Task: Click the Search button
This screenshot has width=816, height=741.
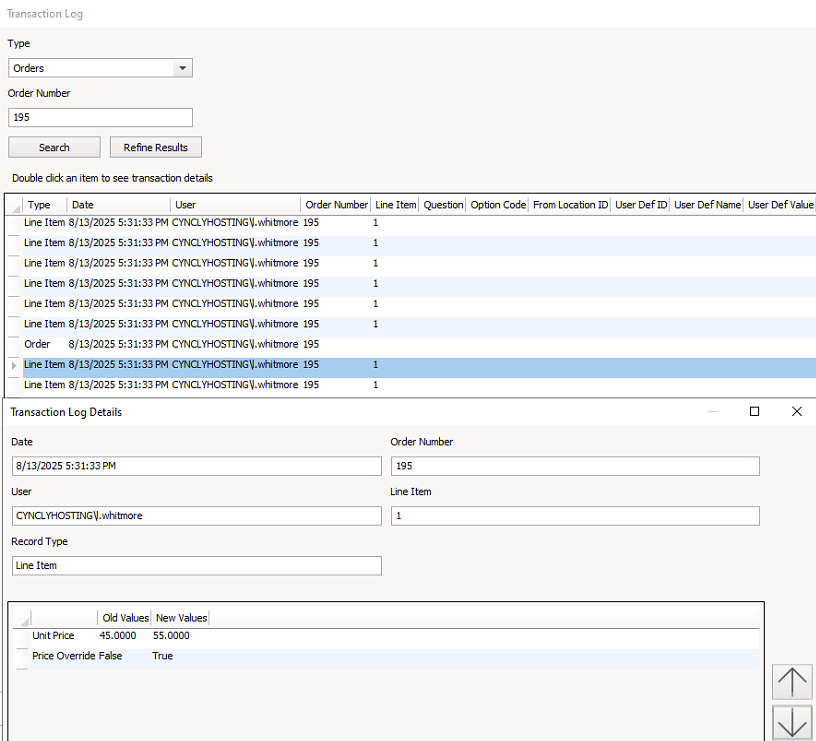Action: [54, 147]
